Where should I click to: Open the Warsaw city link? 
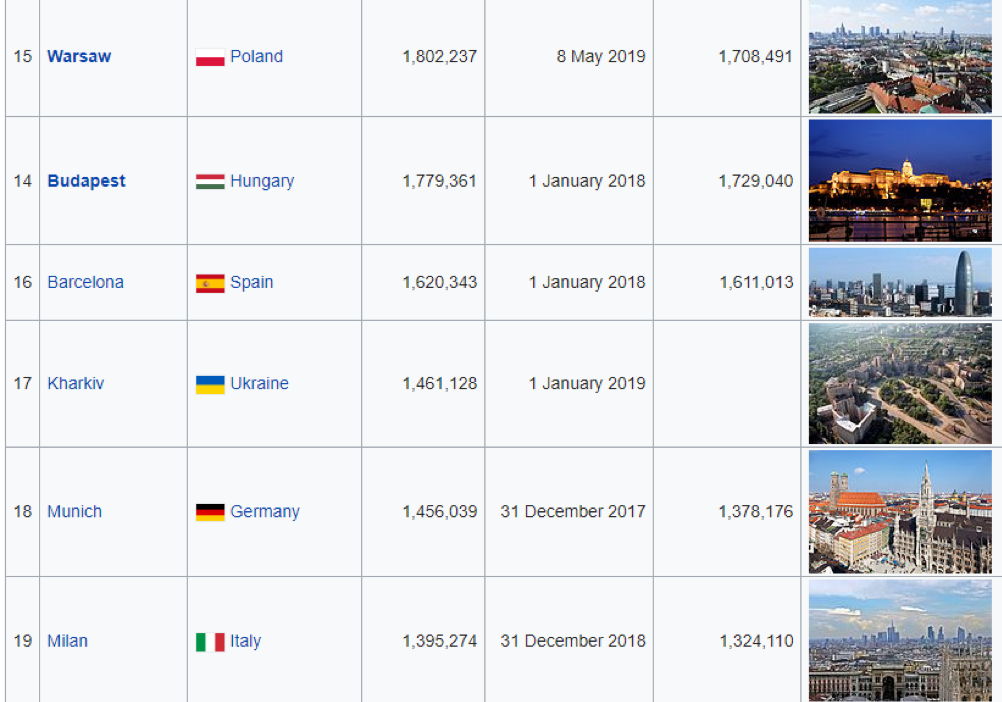pos(79,56)
